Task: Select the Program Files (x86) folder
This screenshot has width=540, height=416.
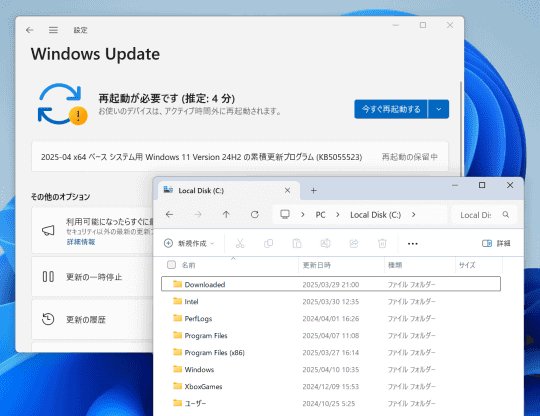Action: tap(331, 352)
